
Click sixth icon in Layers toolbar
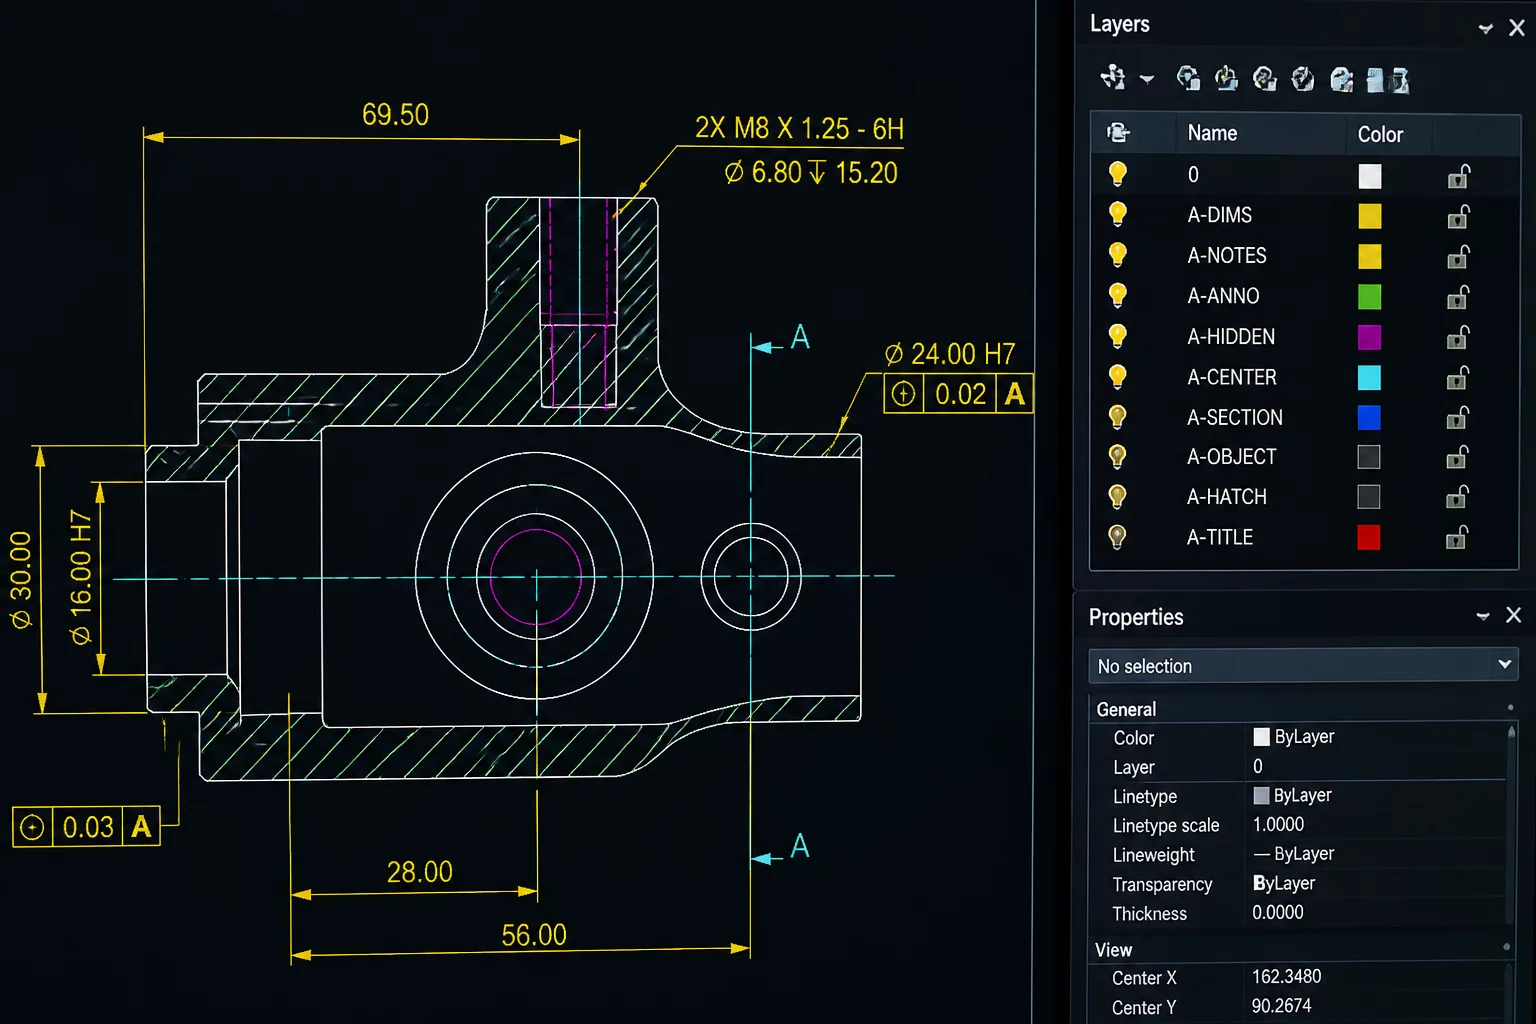coord(1342,79)
